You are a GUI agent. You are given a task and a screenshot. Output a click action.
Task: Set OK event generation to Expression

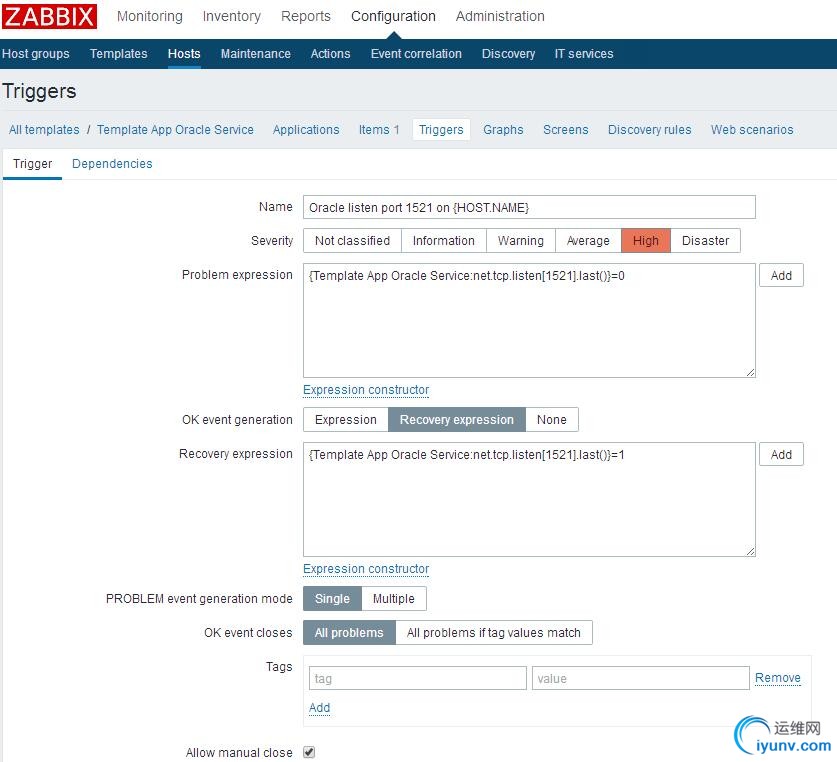pyautogui.click(x=346, y=420)
